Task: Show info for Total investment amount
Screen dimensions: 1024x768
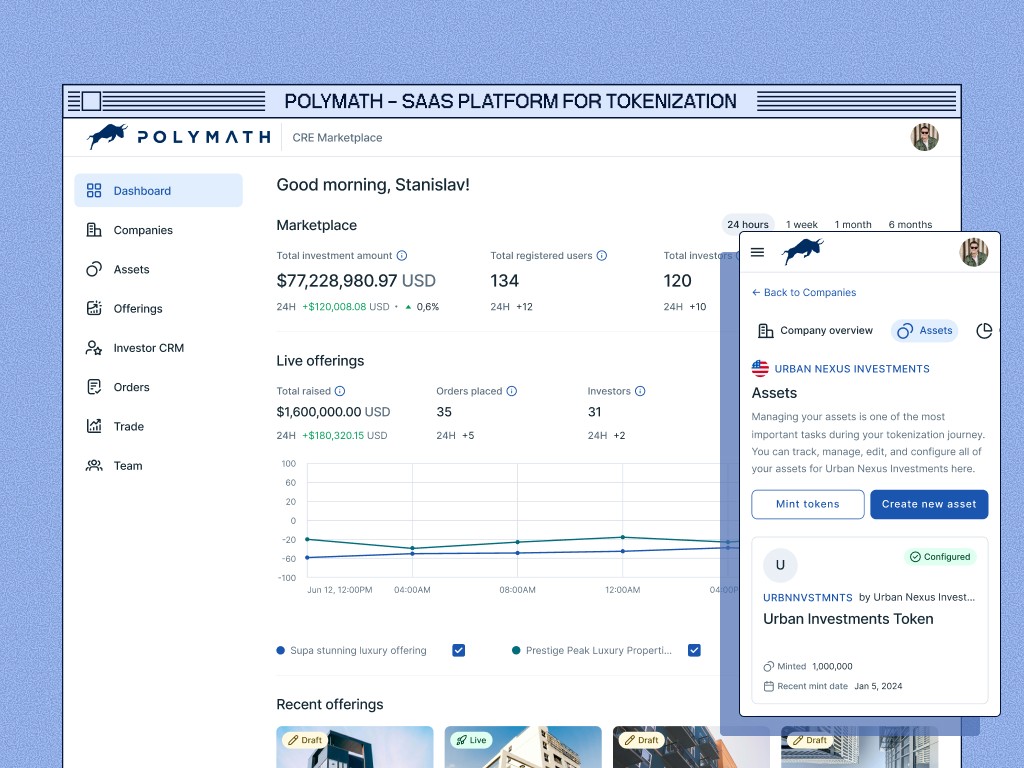Action: pos(402,255)
